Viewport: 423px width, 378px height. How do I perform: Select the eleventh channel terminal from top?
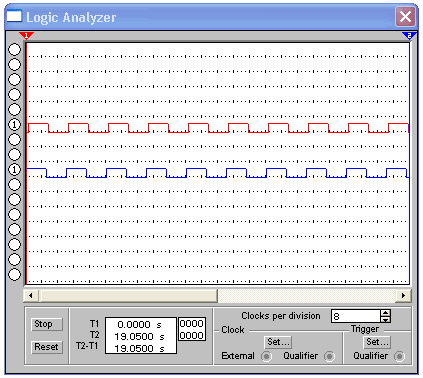[14, 199]
